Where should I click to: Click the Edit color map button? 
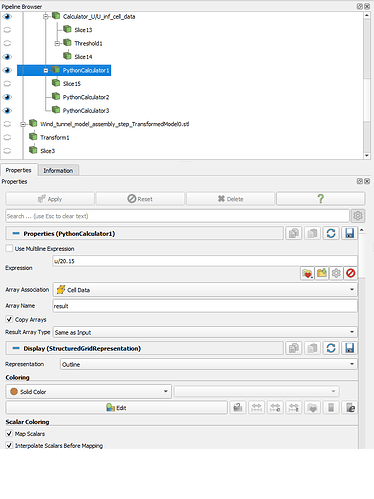(x=116, y=408)
